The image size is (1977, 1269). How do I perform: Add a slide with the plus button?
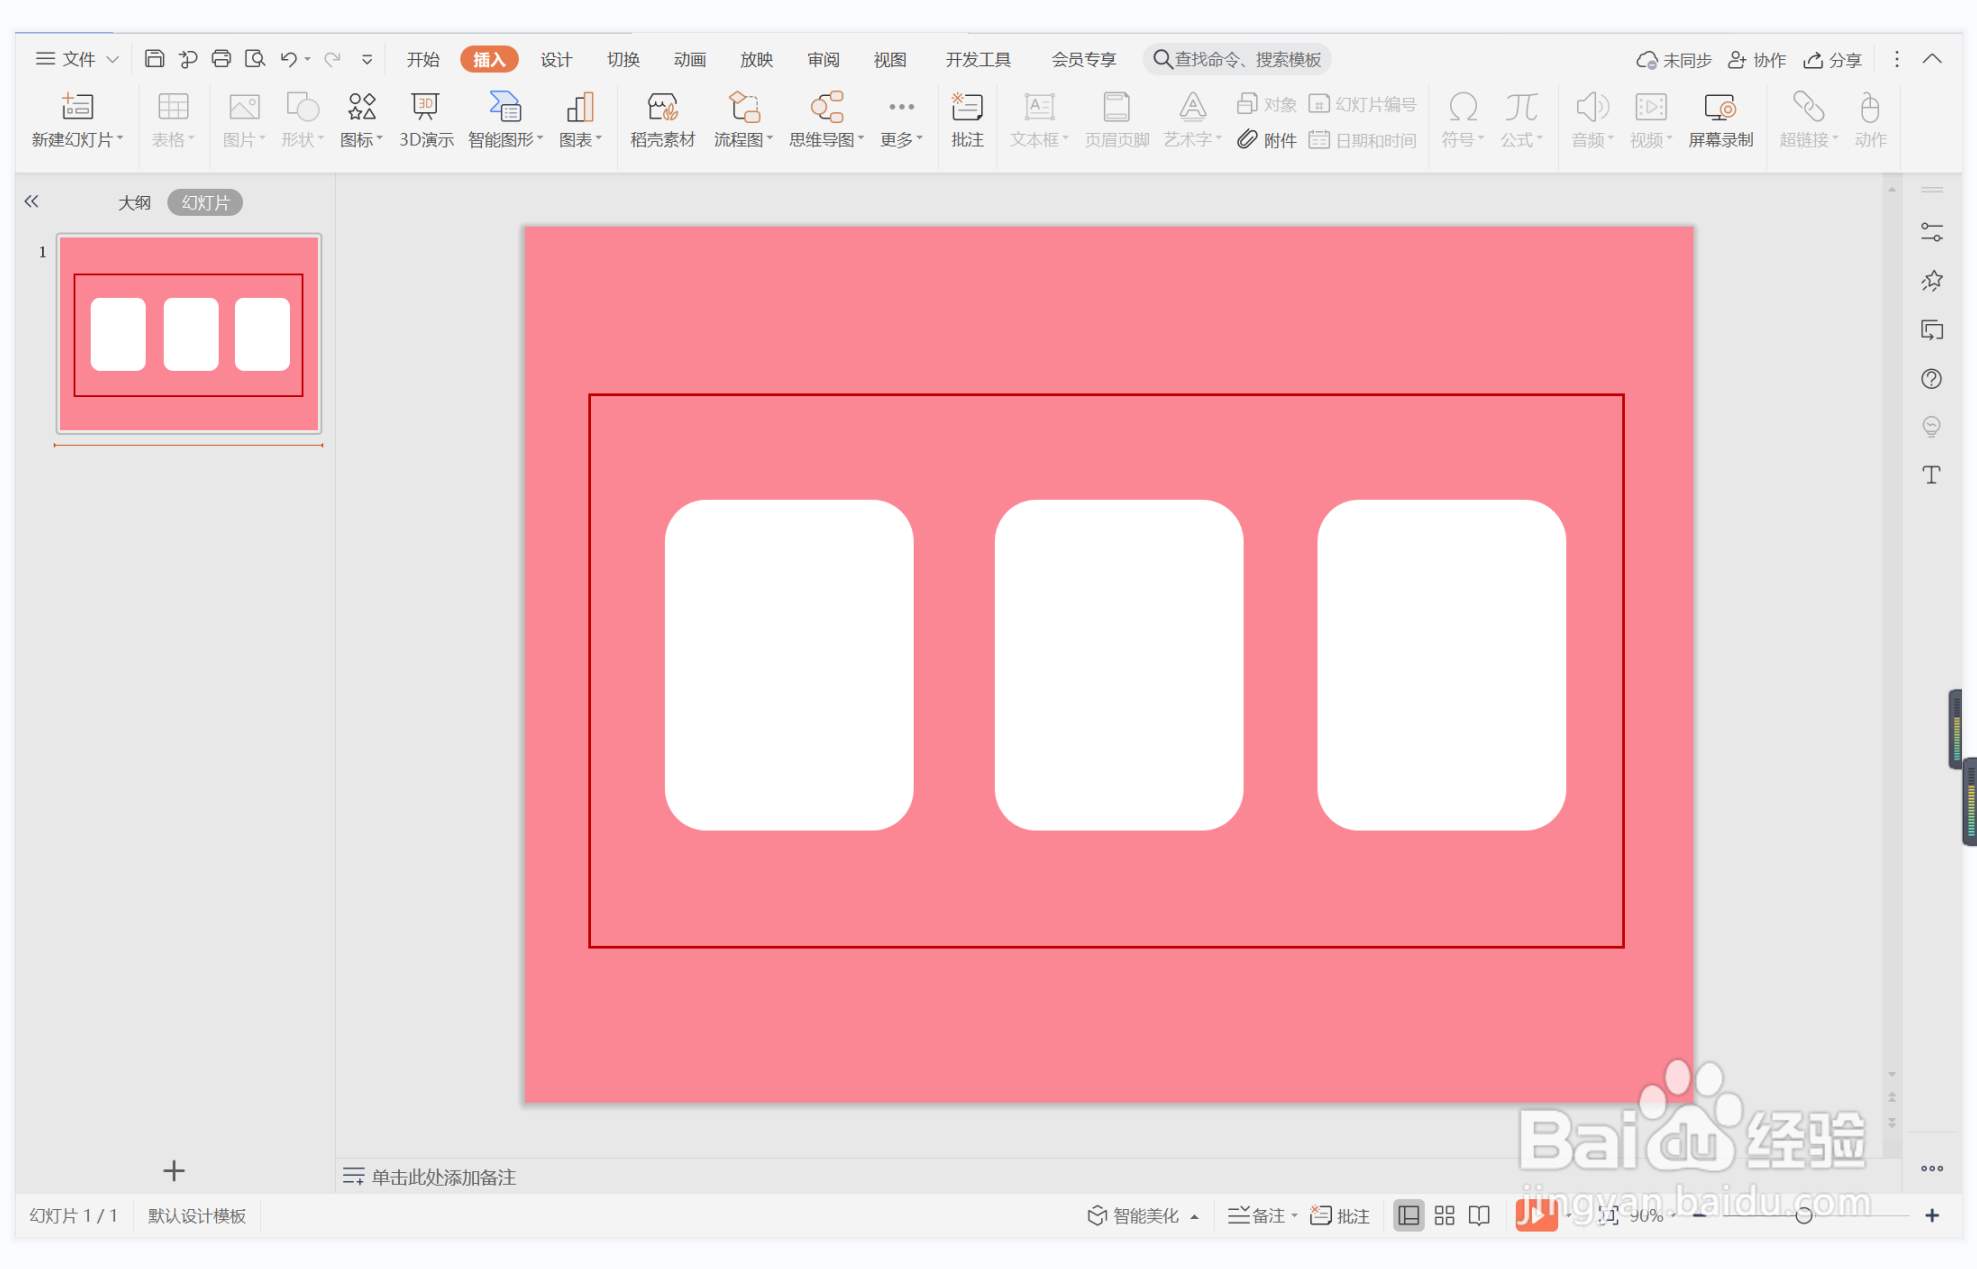[174, 1170]
